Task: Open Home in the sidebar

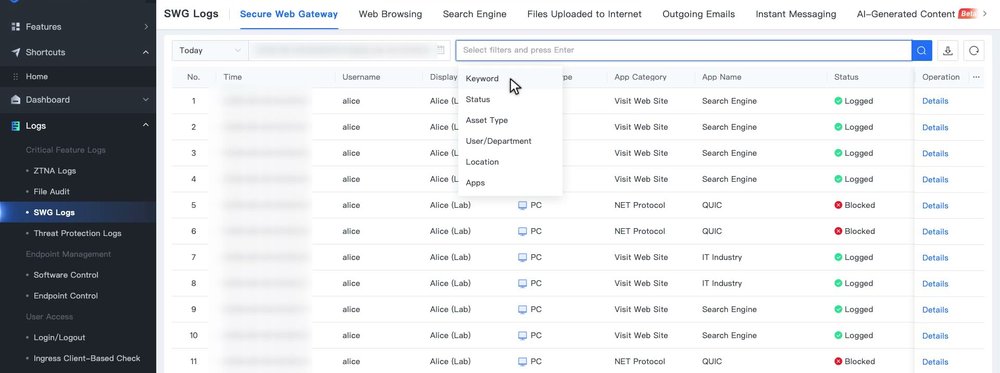Action: tap(36, 77)
